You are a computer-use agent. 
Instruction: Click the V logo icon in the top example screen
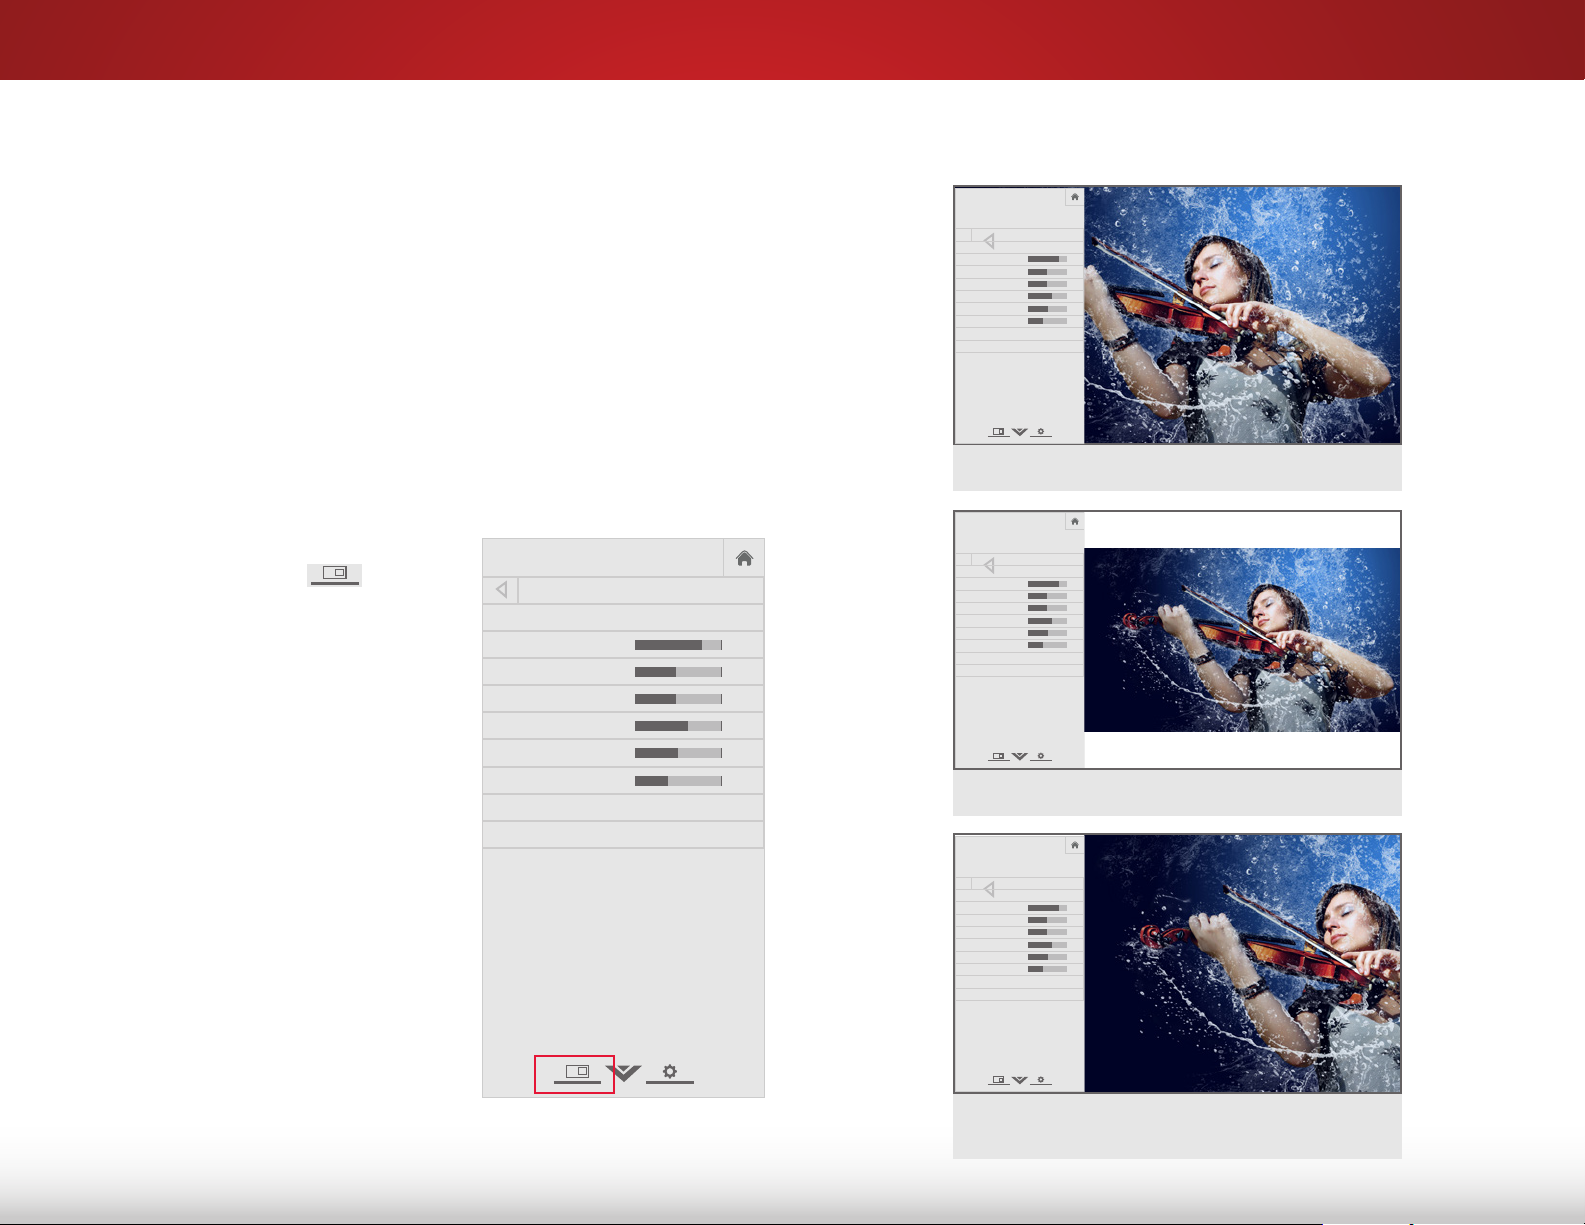coord(1019,432)
